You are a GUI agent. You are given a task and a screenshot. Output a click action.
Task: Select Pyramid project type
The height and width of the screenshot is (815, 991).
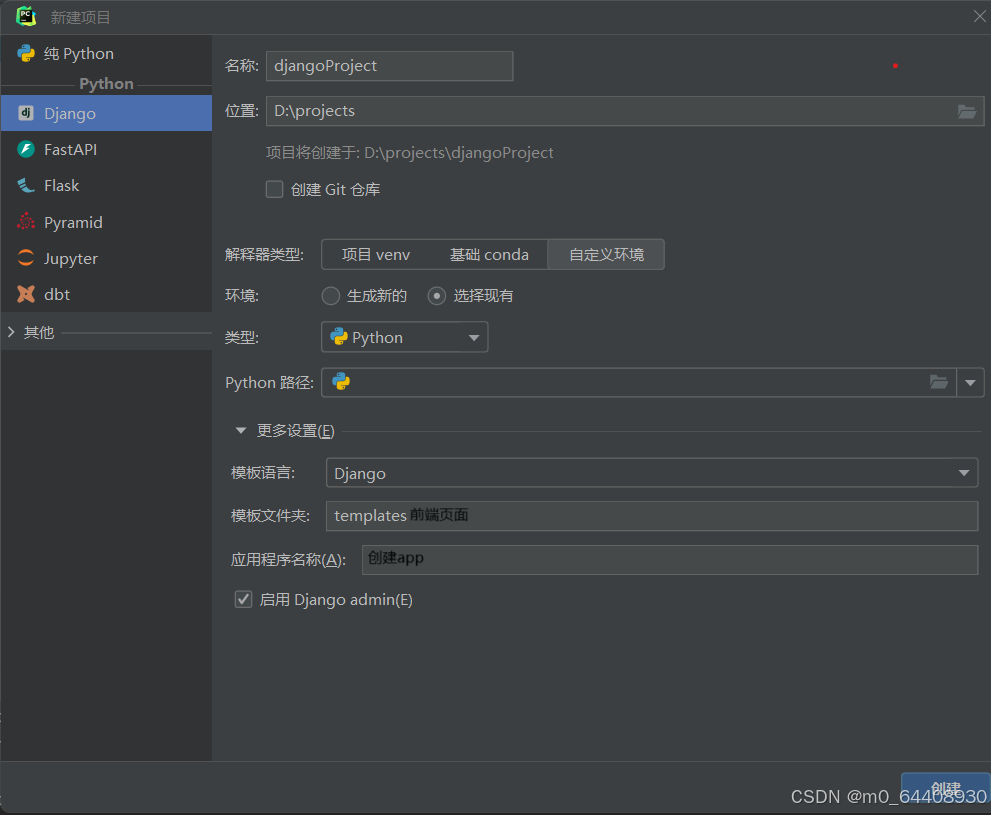(106, 222)
